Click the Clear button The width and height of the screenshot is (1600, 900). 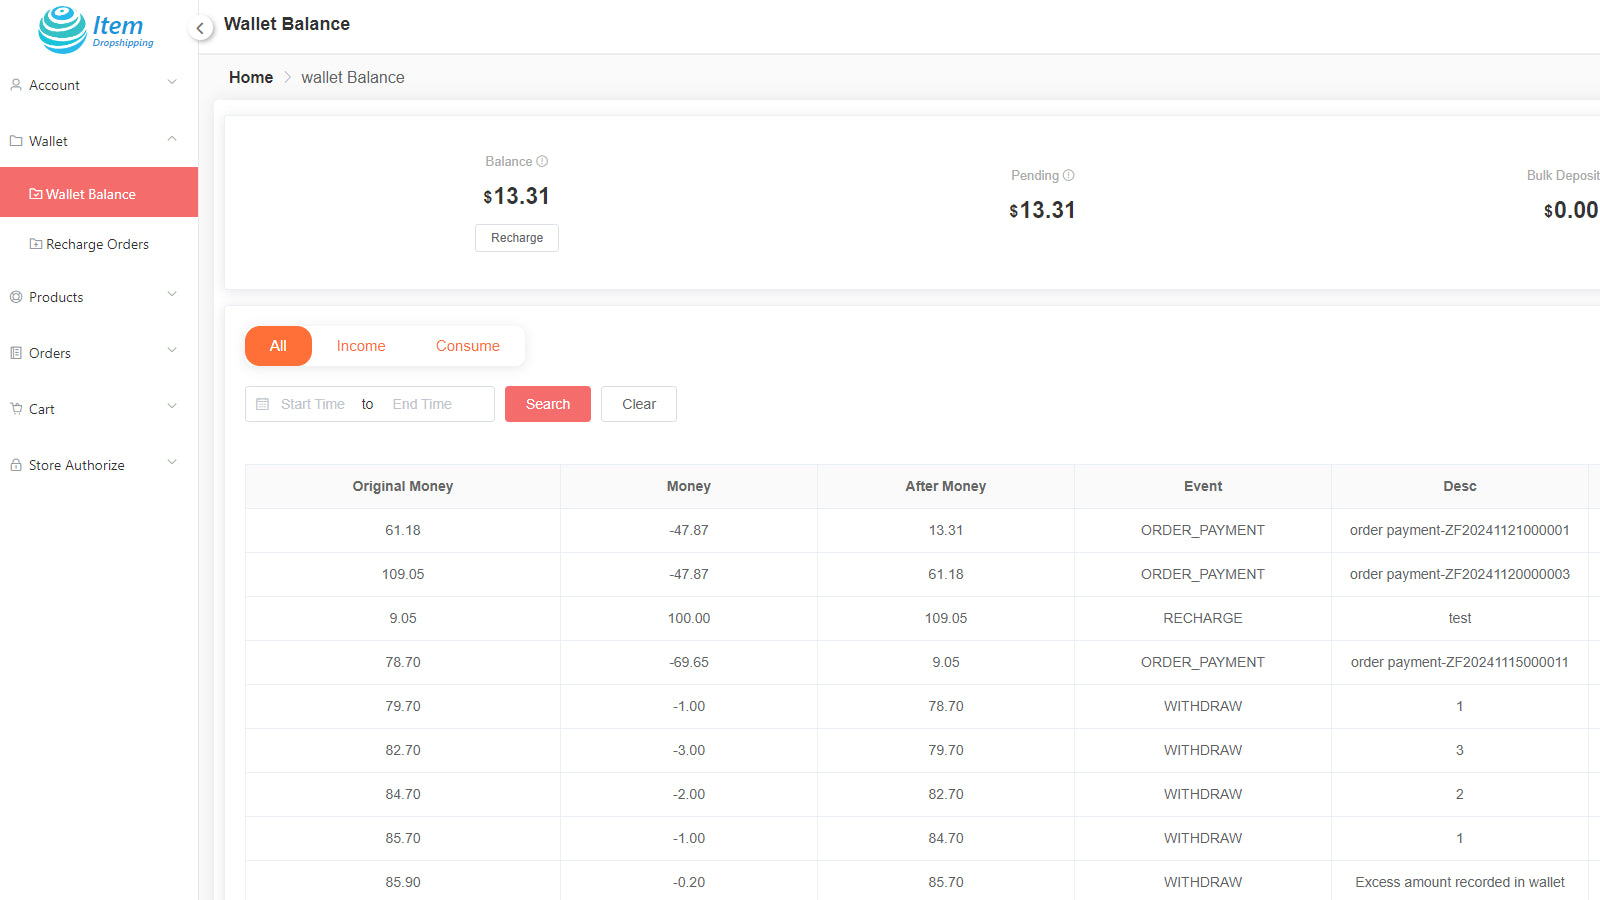639,404
